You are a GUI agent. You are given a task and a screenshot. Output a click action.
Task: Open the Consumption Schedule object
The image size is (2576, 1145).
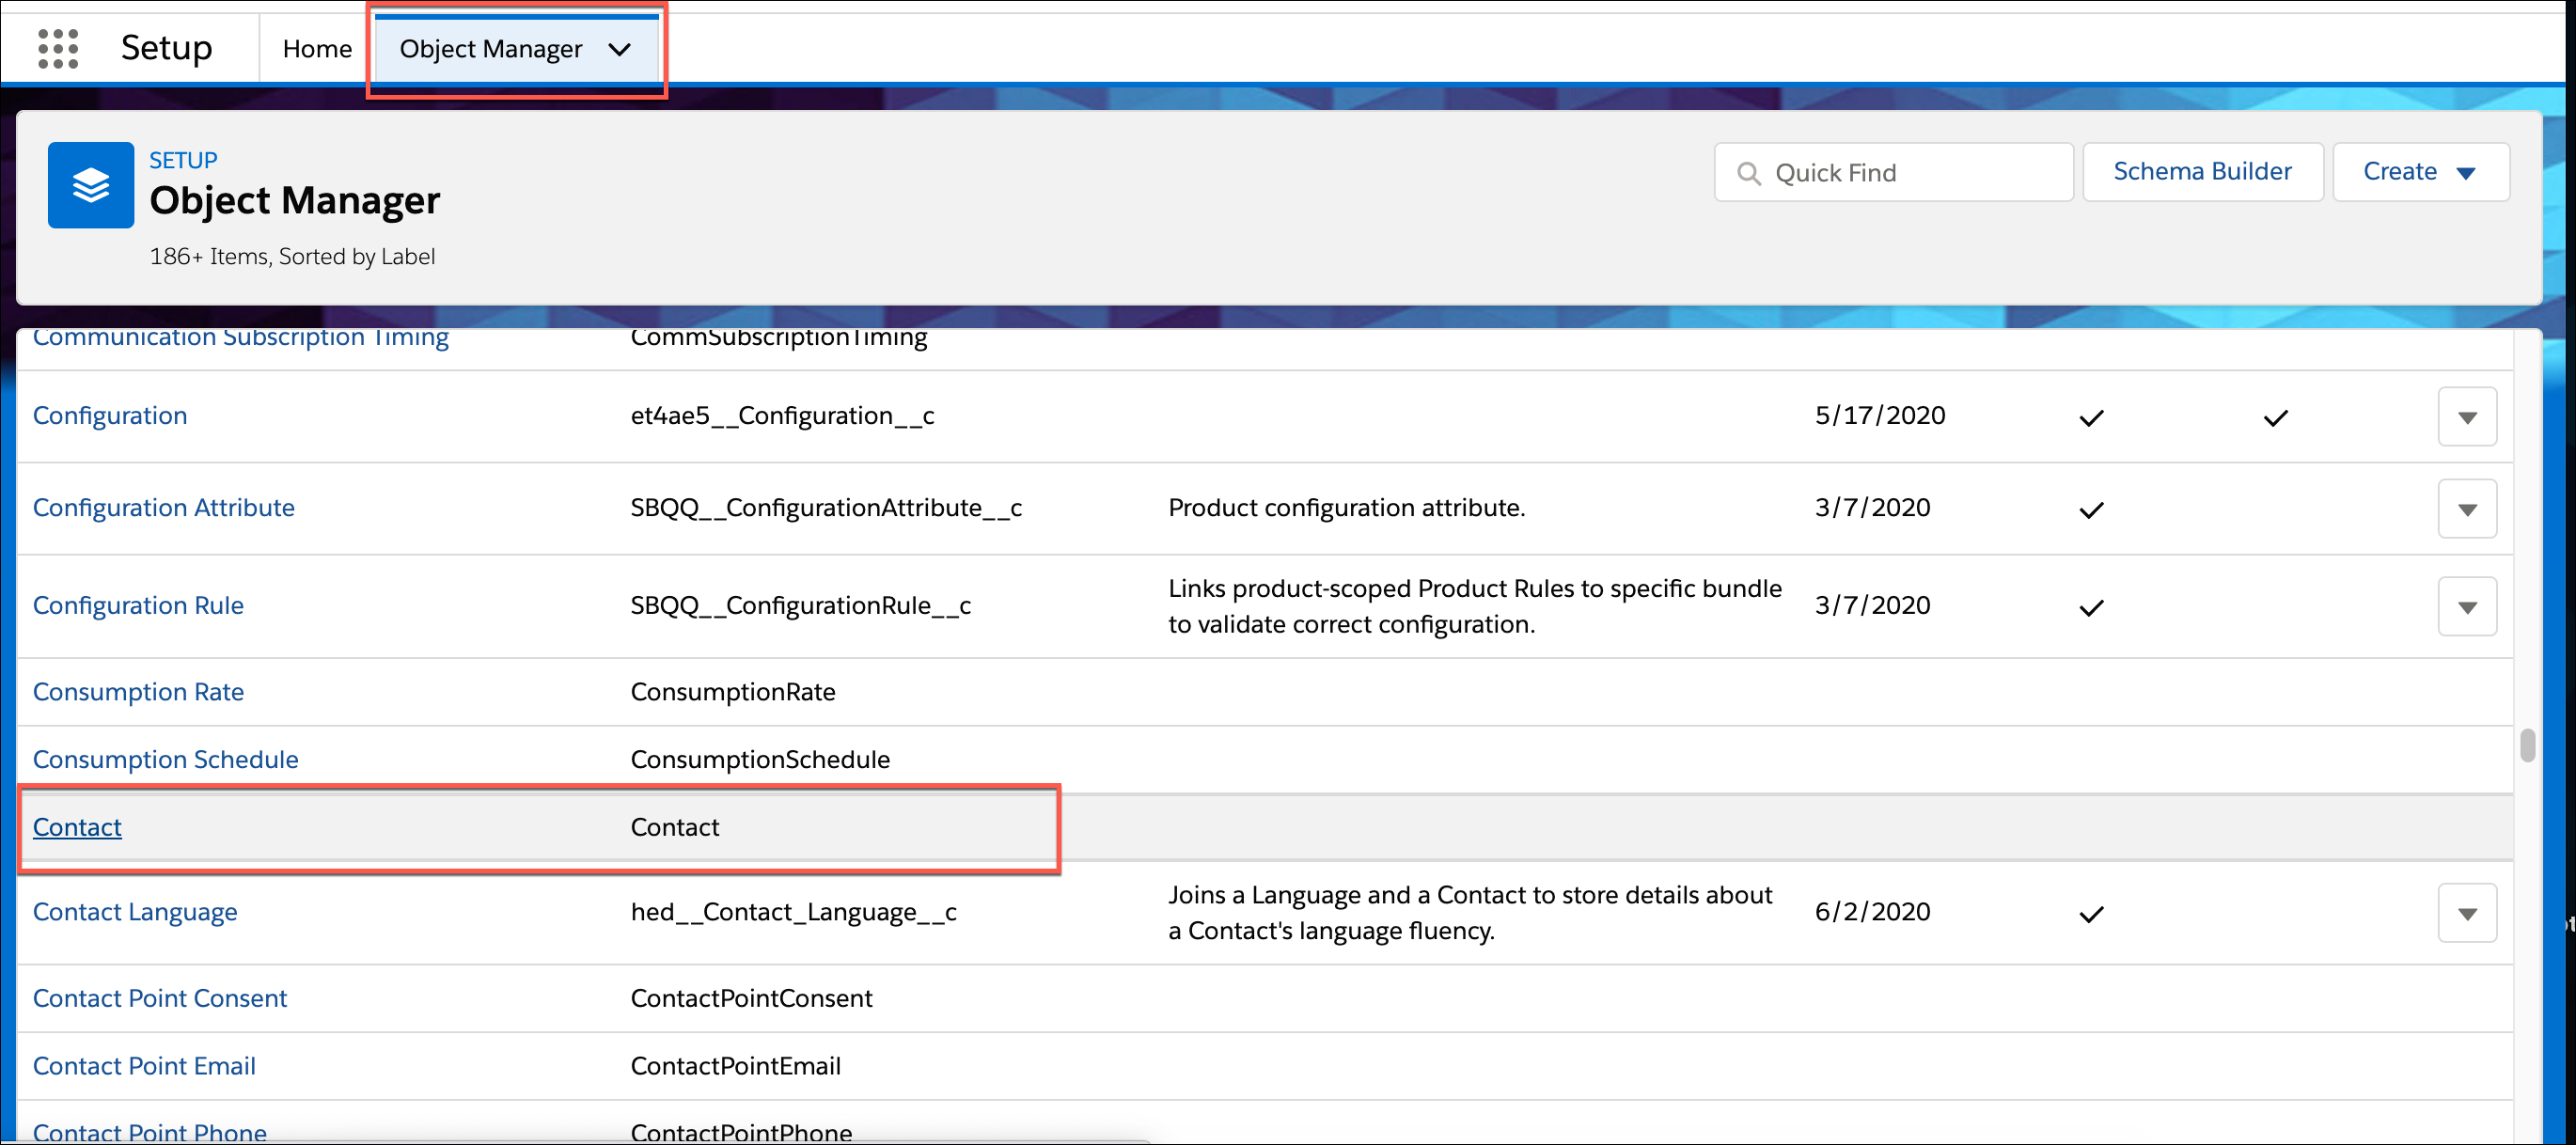point(165,759)
